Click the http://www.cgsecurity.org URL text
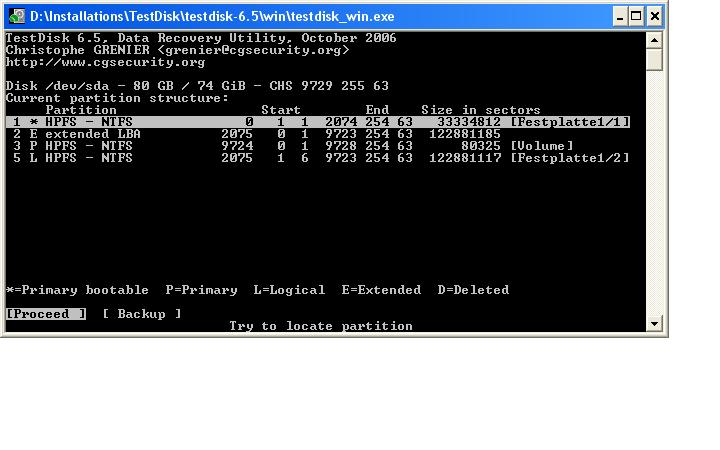The image size is (720, 450). tap(106, 62)
